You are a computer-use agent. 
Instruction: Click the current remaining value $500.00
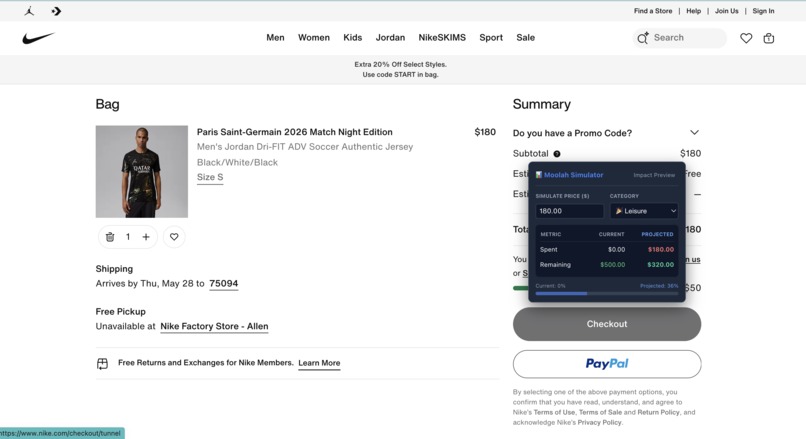pyautogui.click(x=613, y=265)
